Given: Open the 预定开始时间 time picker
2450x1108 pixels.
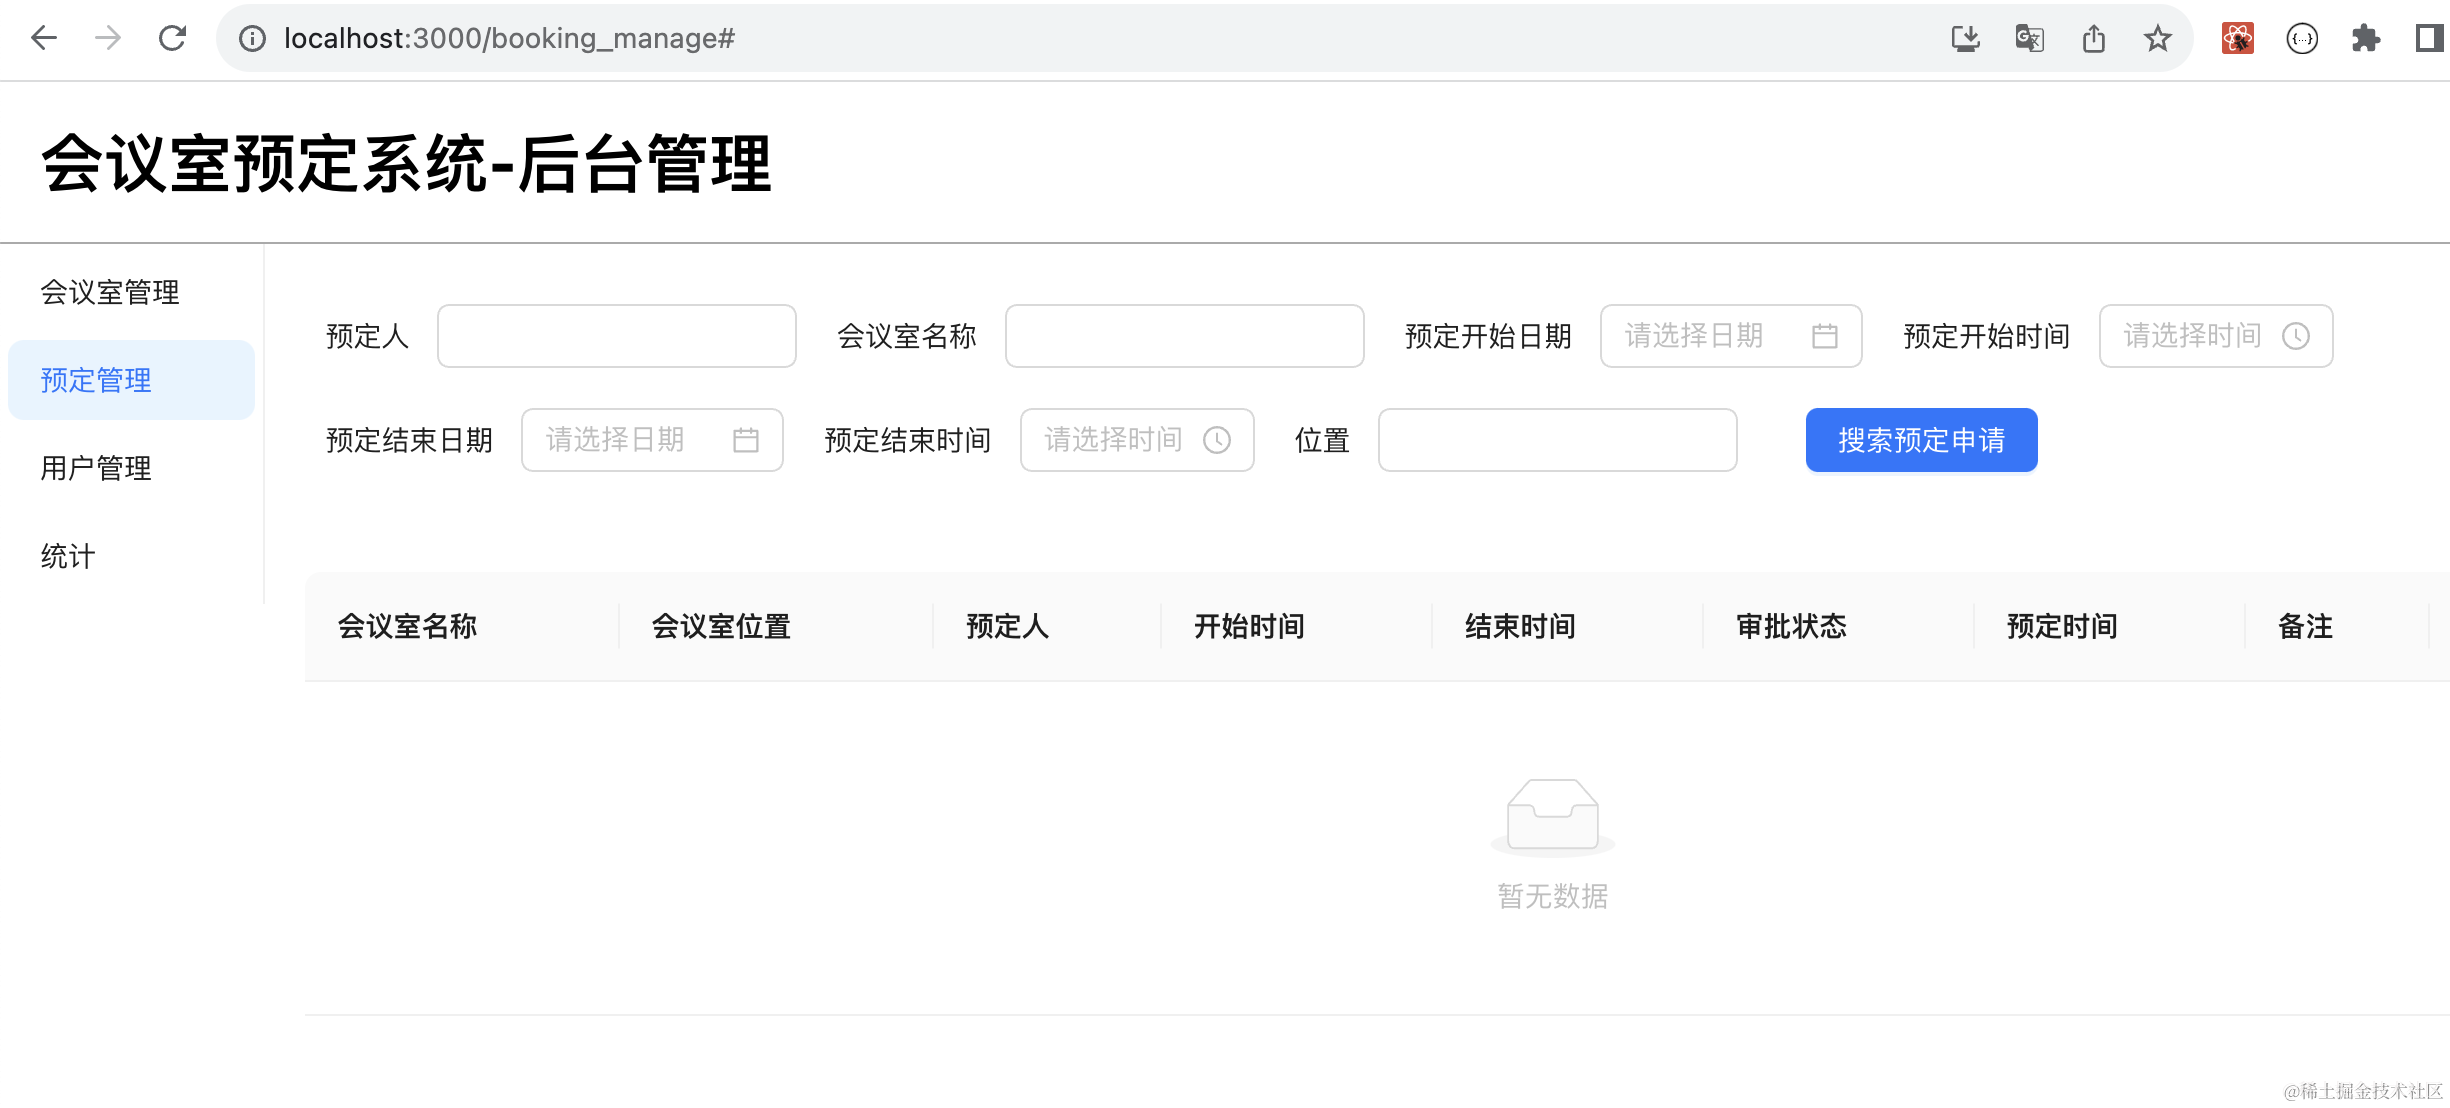Looking at the screenshot, I should pos(2215,336).
